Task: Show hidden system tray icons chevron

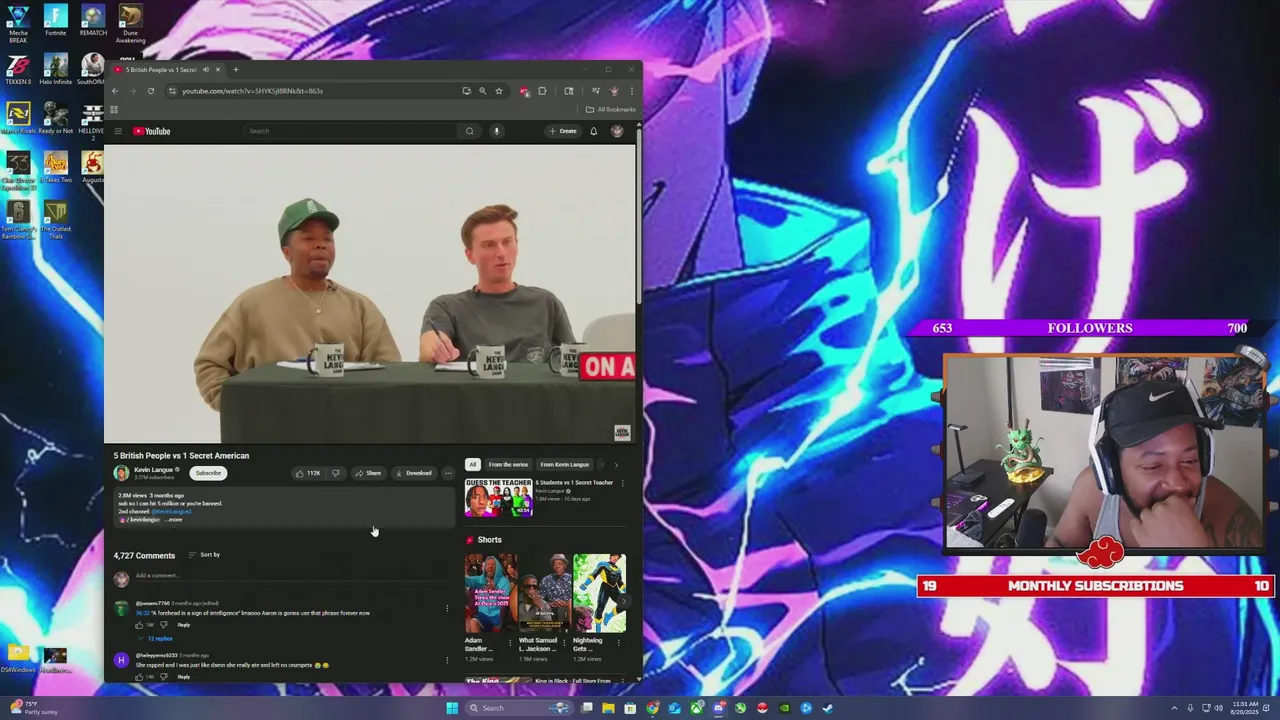Action: tap(1174, 708)
